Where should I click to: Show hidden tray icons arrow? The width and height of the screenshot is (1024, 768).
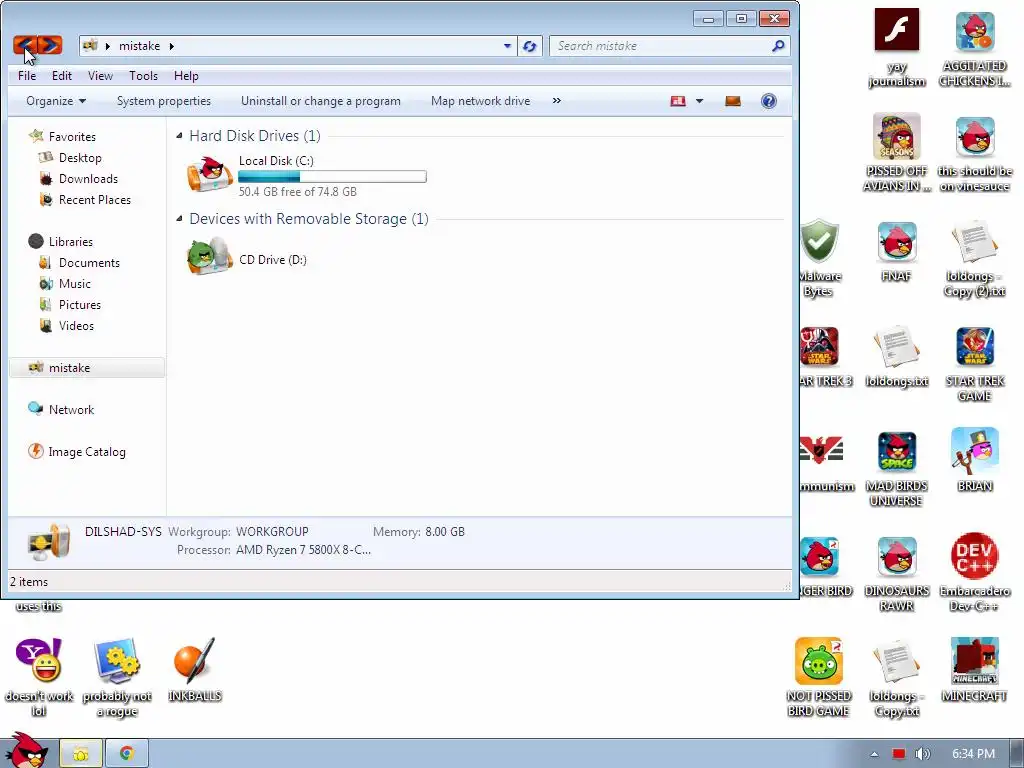[x=874, y=754]
